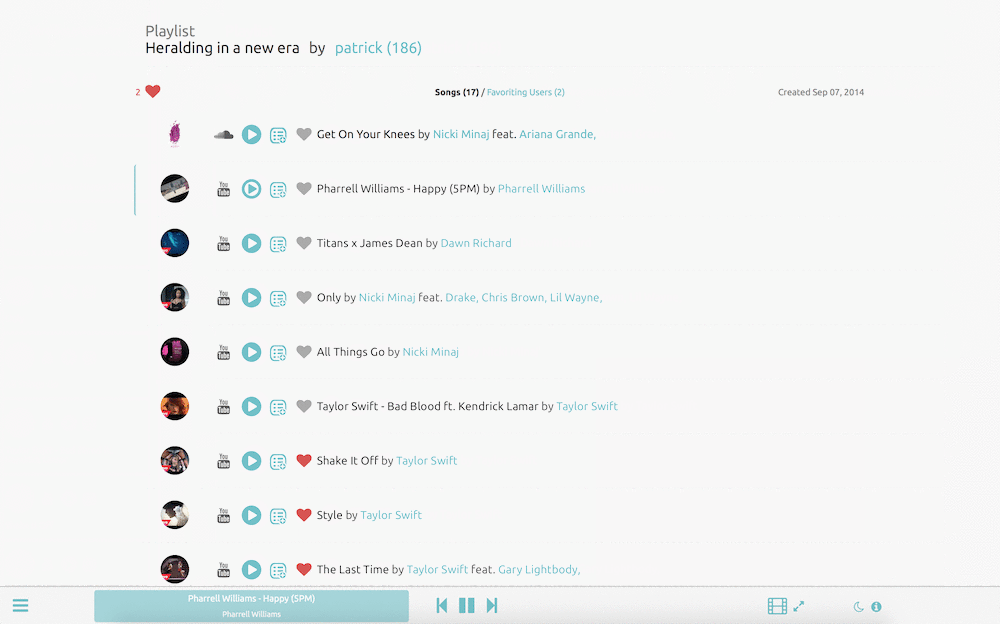The height and width of the screenshot is (624, 1000).
Task: Open YouTube source for Only
Action: click(x=223, y=298)
